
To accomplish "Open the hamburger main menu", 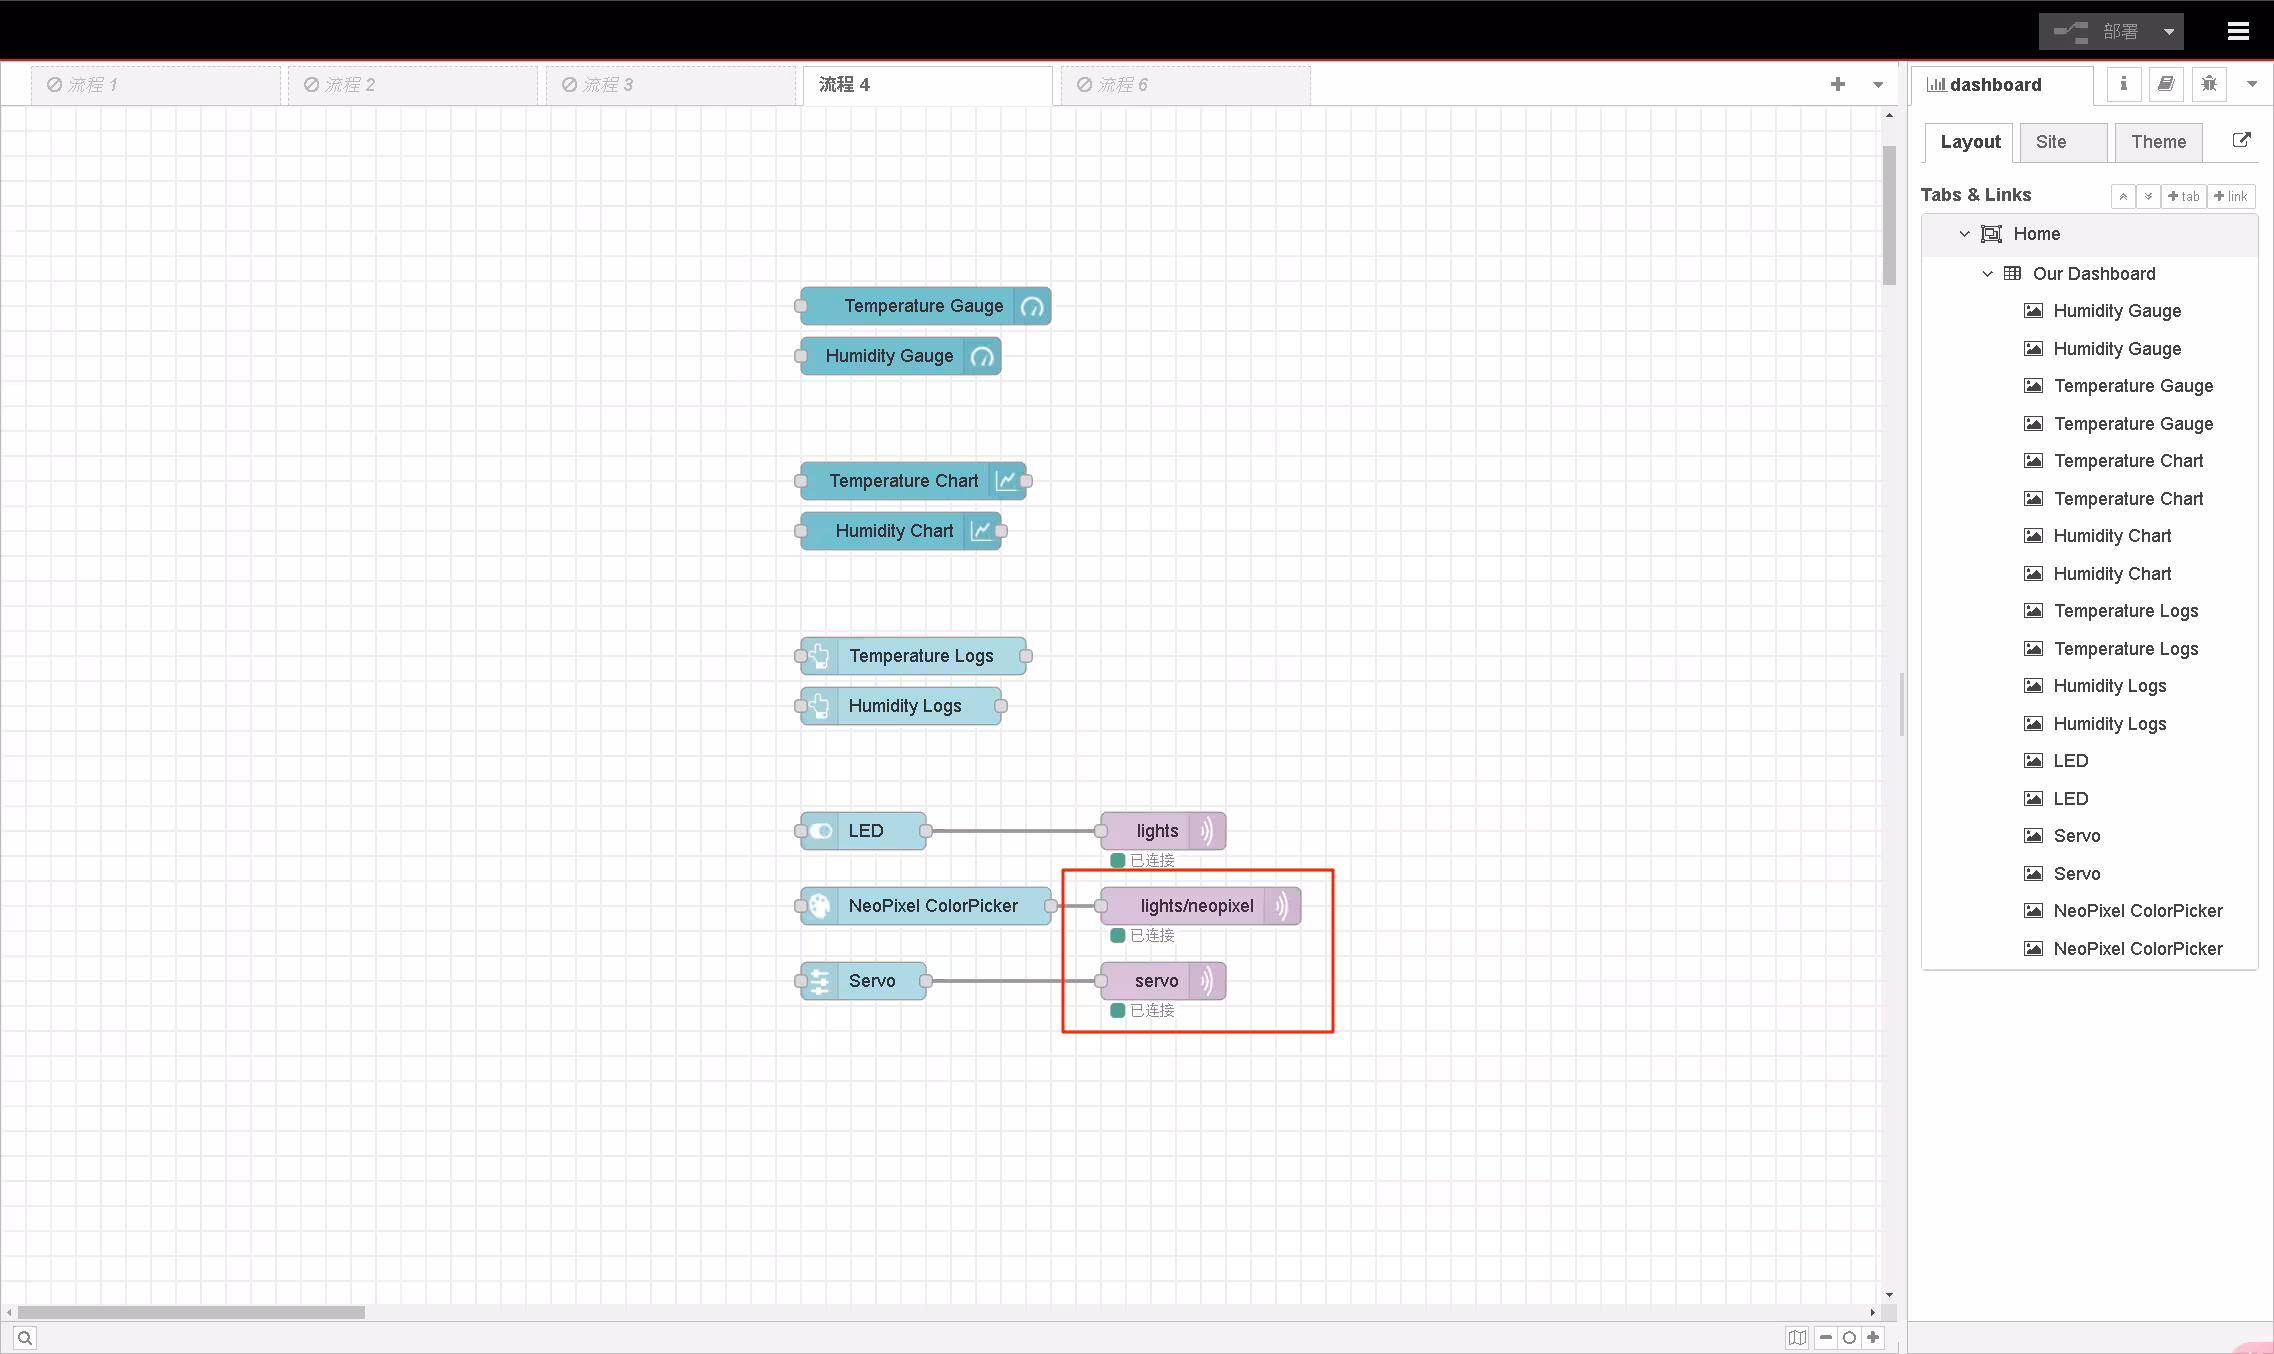I will click(x=2238, y=31).
